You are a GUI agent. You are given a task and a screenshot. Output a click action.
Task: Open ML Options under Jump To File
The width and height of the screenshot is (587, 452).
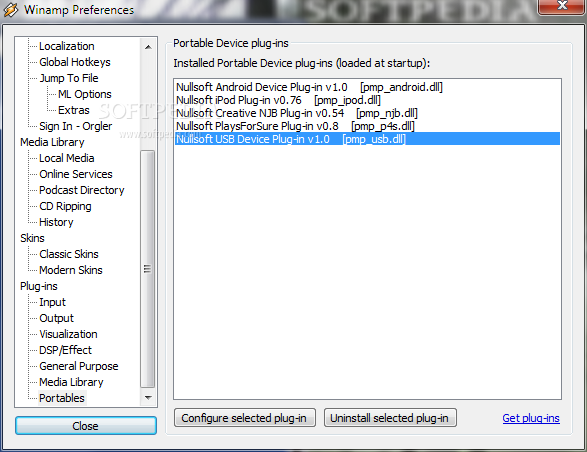tap(85, 94)
